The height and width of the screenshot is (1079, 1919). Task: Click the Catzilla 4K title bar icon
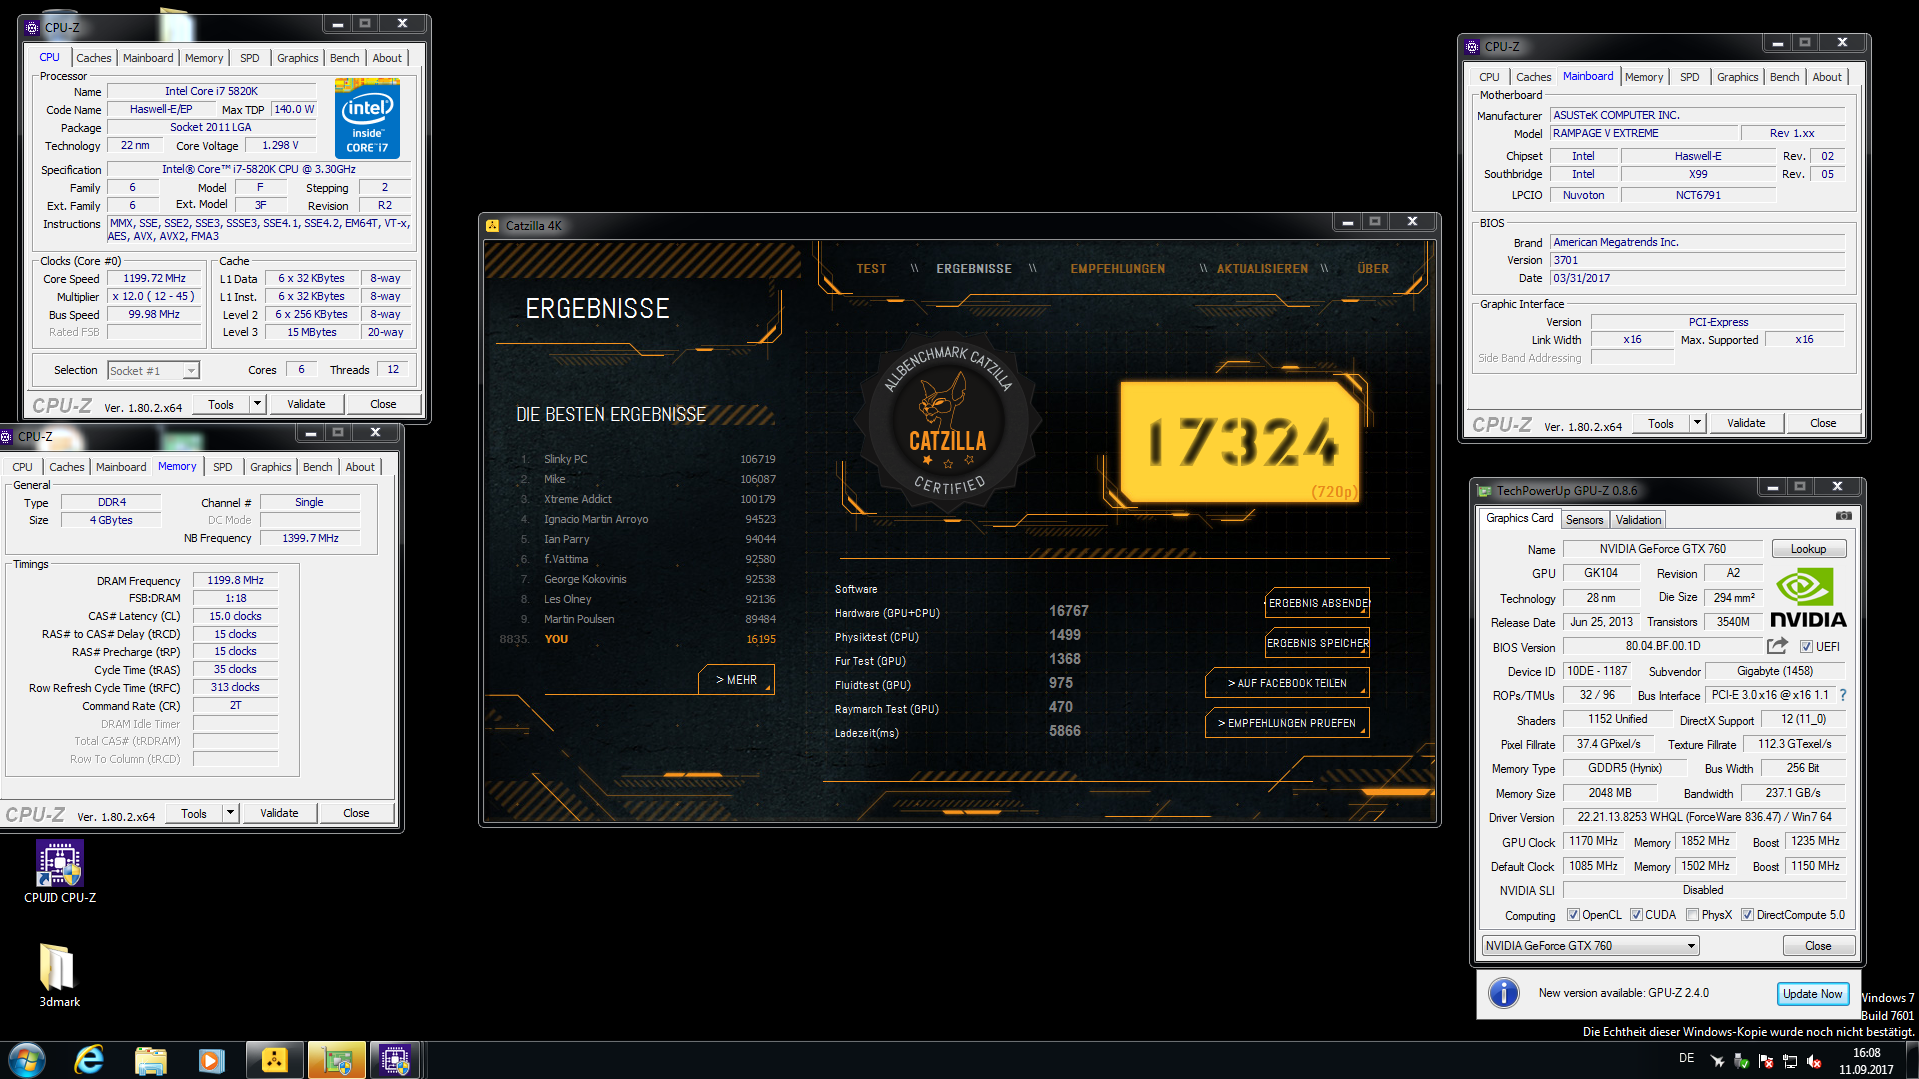492,225
